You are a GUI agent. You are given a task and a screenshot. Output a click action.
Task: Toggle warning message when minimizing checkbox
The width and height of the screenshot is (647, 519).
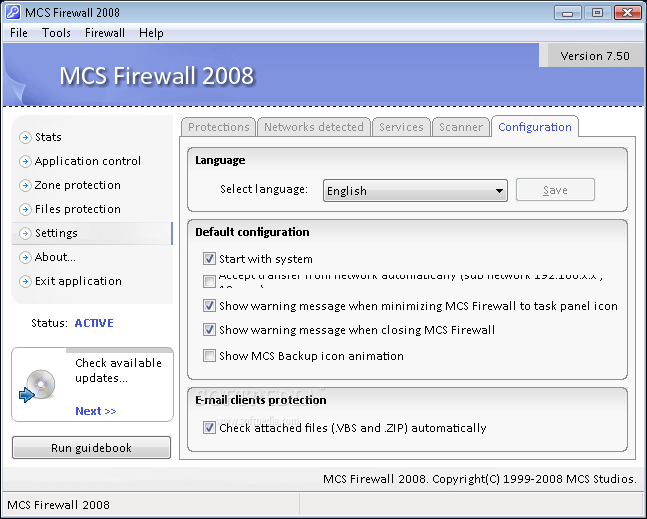pyautogui.click(x=209, y=306)
